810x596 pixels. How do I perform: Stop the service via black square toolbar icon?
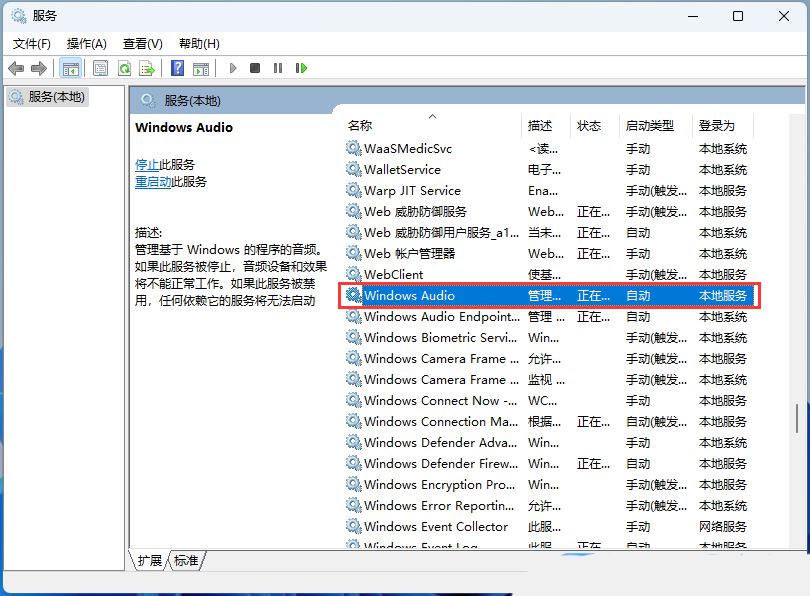coord(255,68)
